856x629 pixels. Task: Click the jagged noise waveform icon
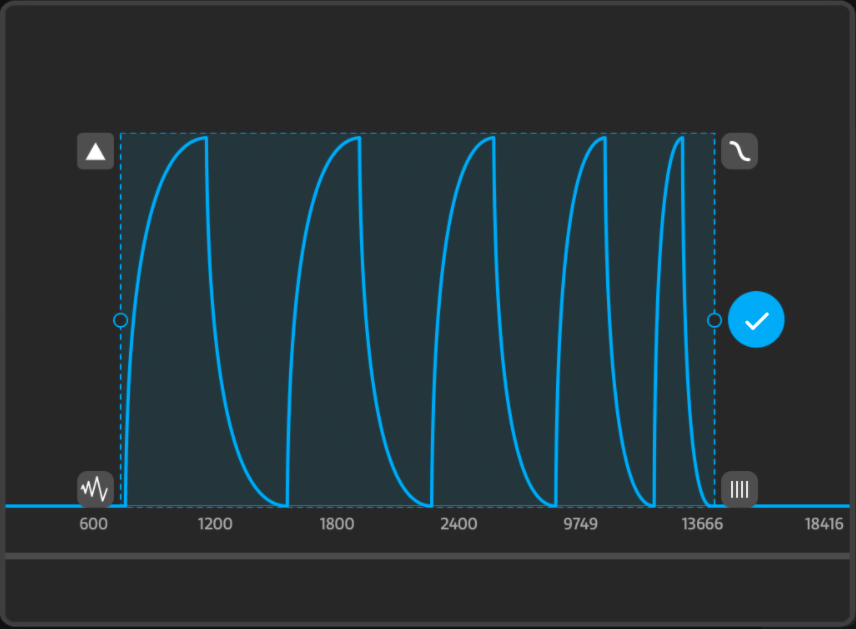pos(96,489)
